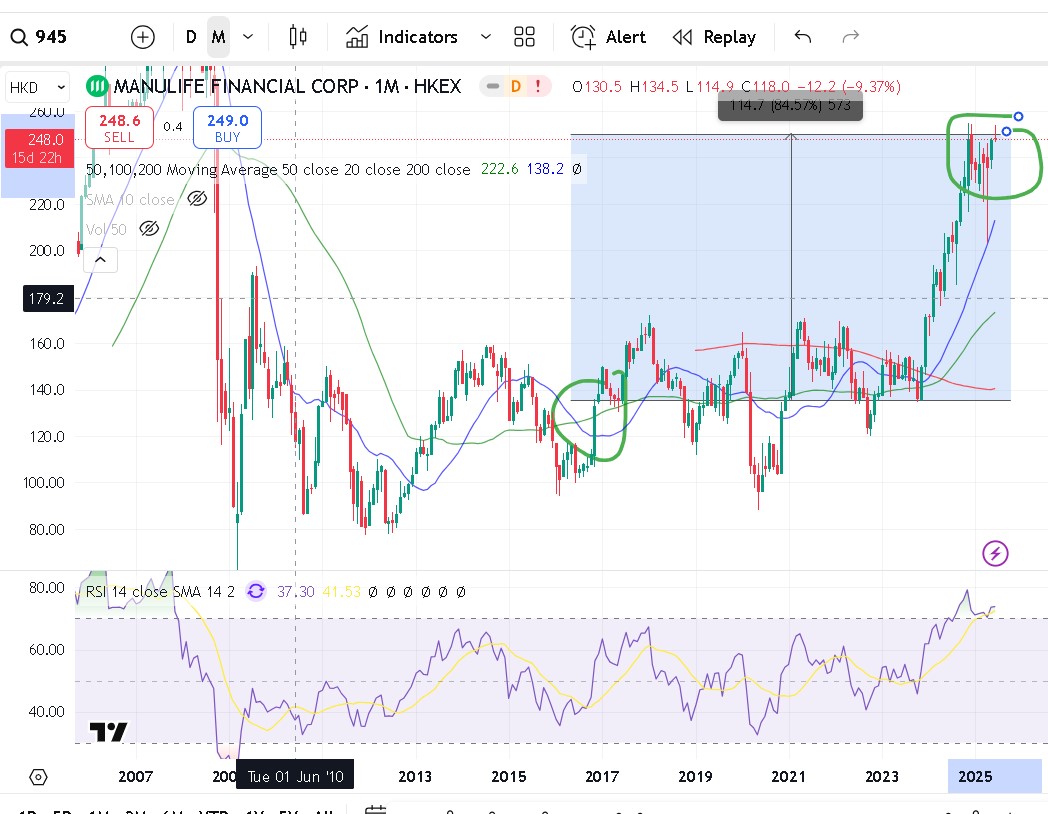Select the RSI 14 close SMA legend
The height and width of the screenshot is (814, 1048).
click(160, 592)
